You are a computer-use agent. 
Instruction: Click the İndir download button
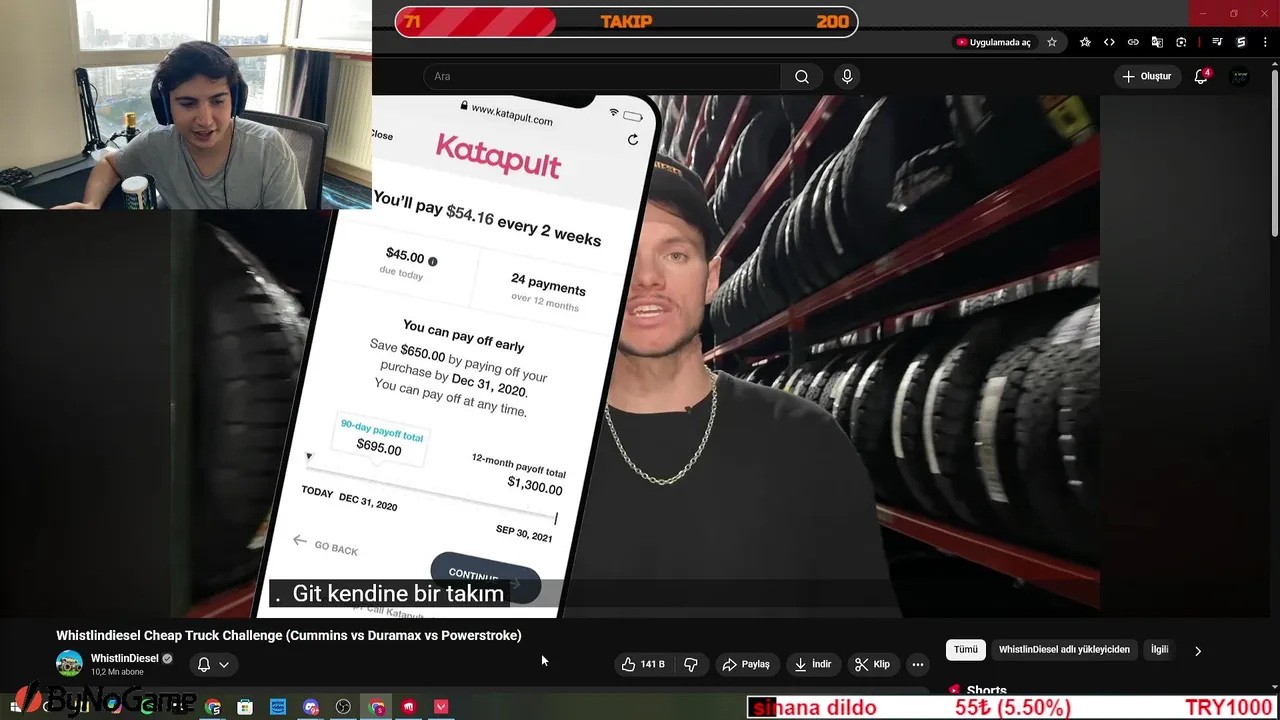coord(813,664)
